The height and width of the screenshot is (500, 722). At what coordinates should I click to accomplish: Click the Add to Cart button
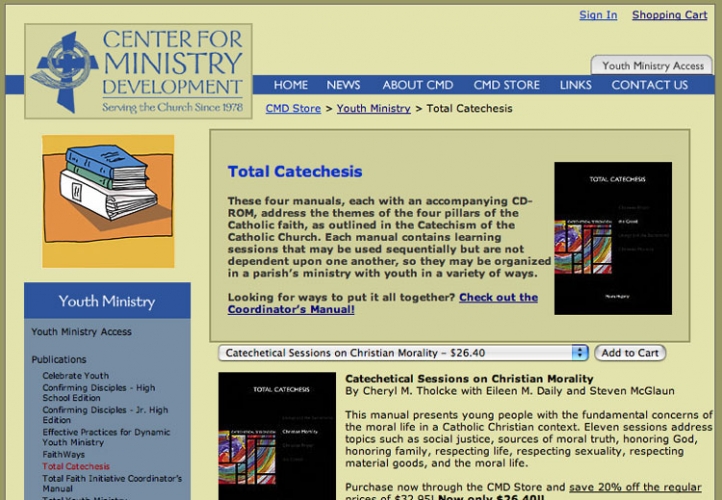630,353
